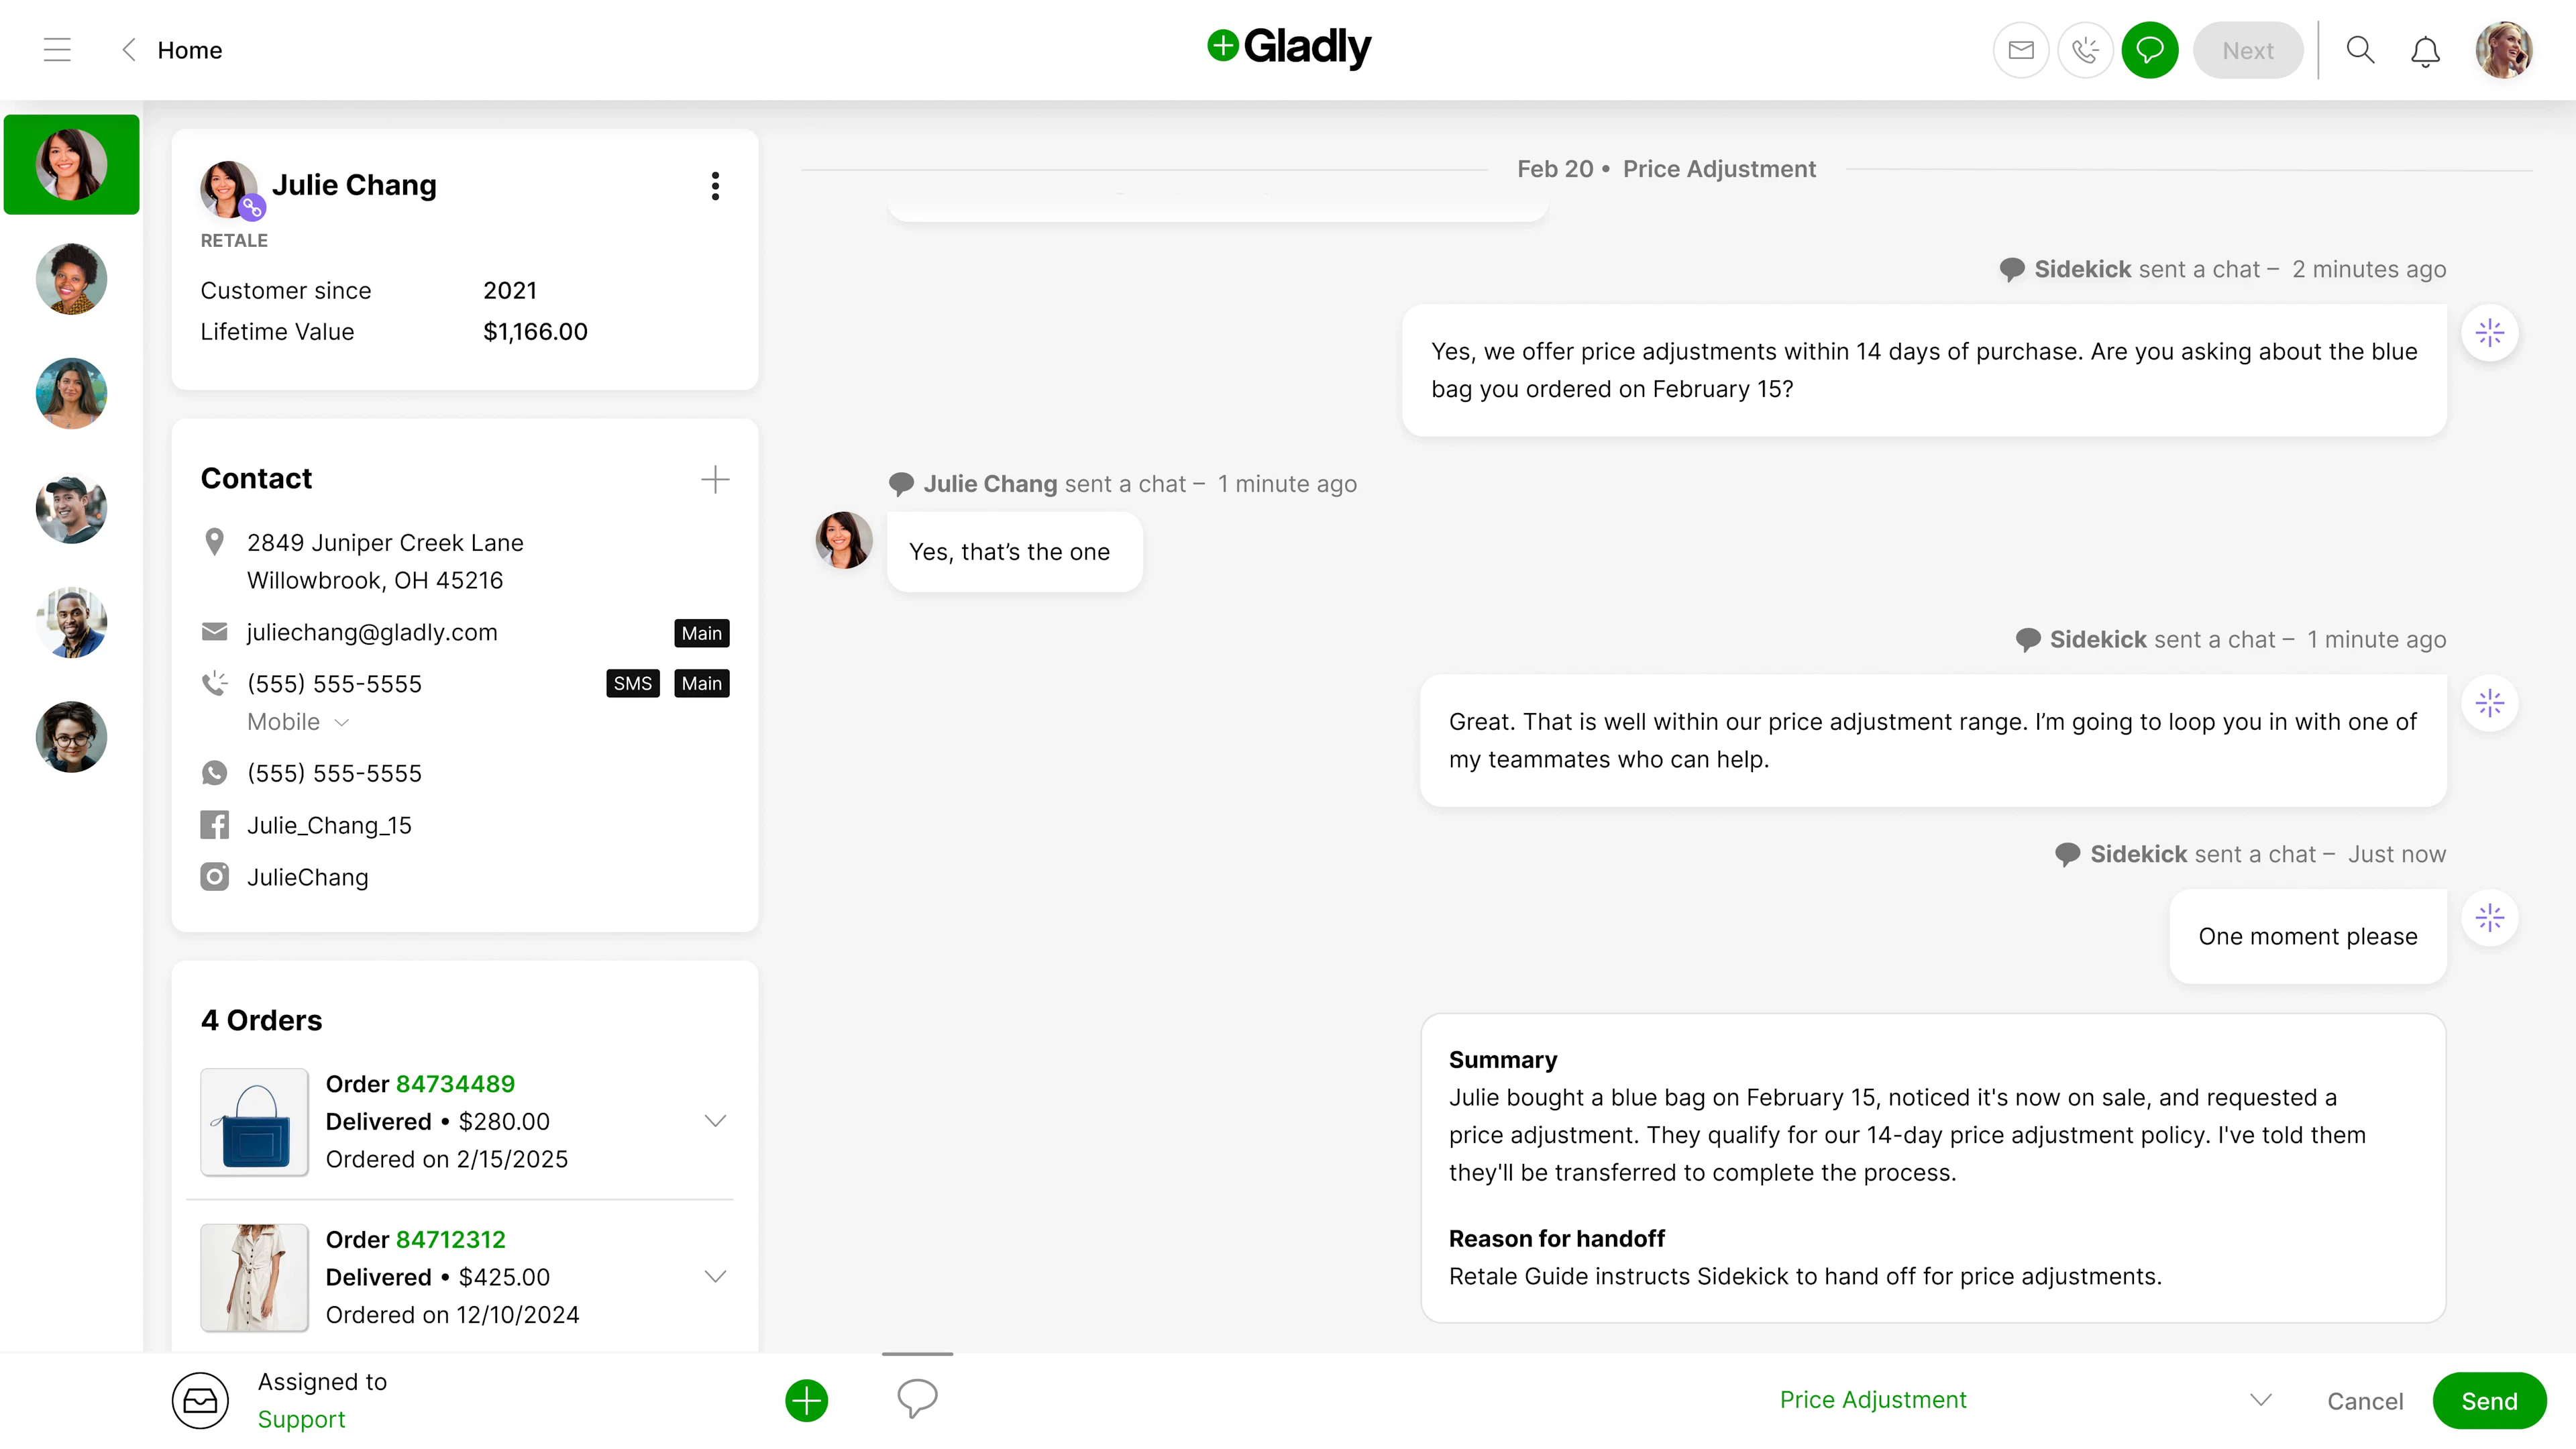This screenshot has height=1449, width=2576.
Task: Start a call using the phone icon
Action: (2086, 50)
